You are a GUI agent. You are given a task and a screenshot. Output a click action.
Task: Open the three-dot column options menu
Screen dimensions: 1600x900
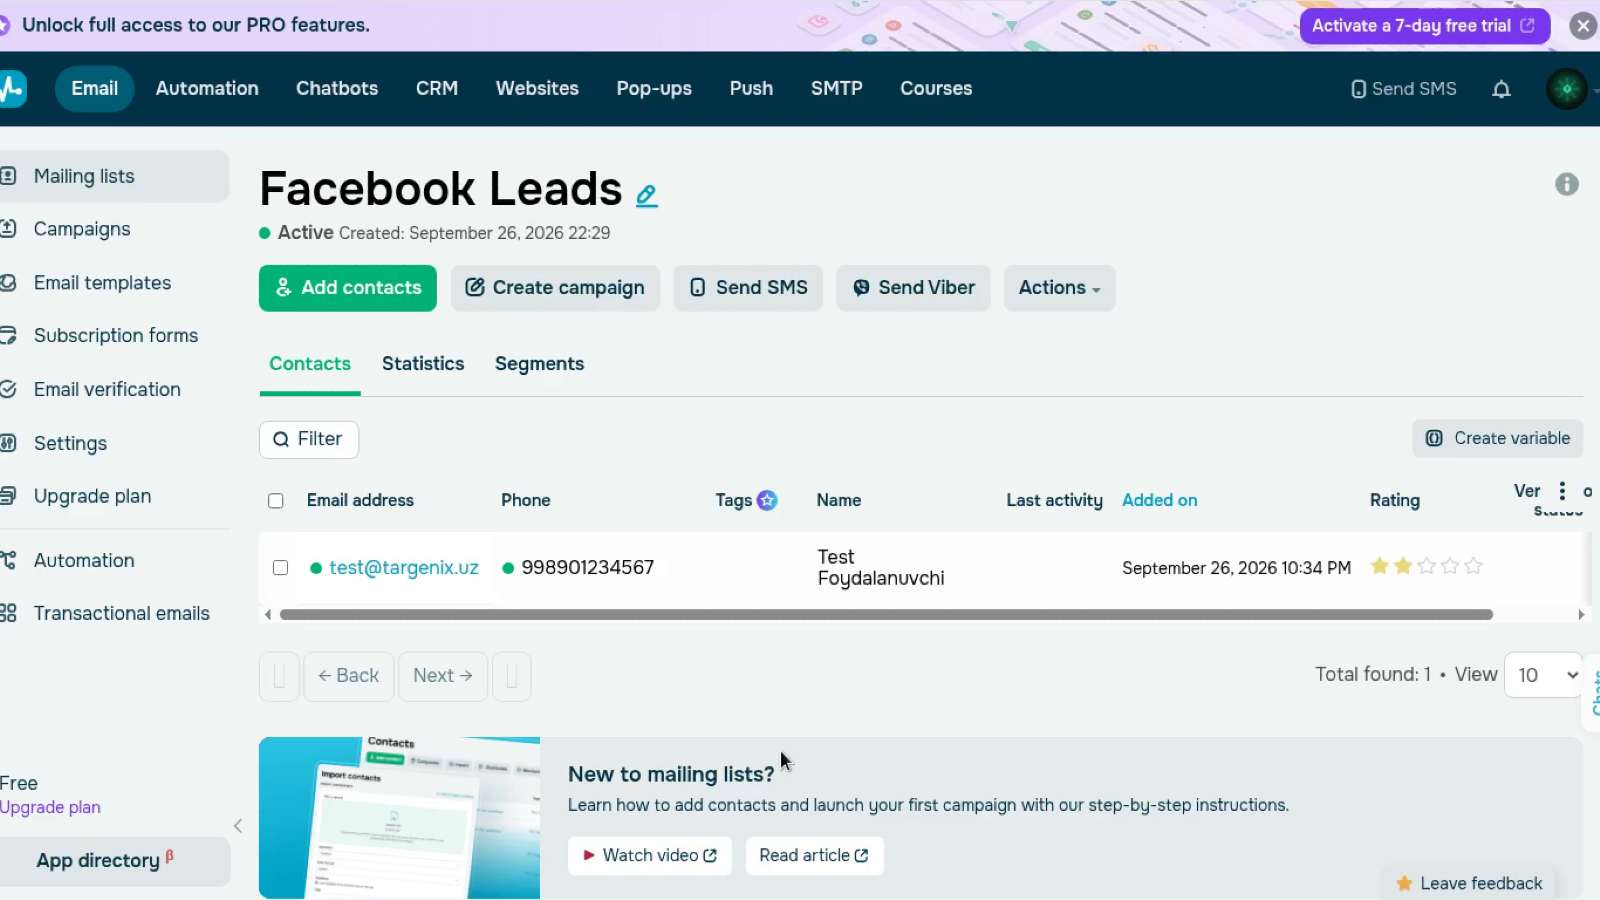pyautogui.click(x=1562, y=491)
